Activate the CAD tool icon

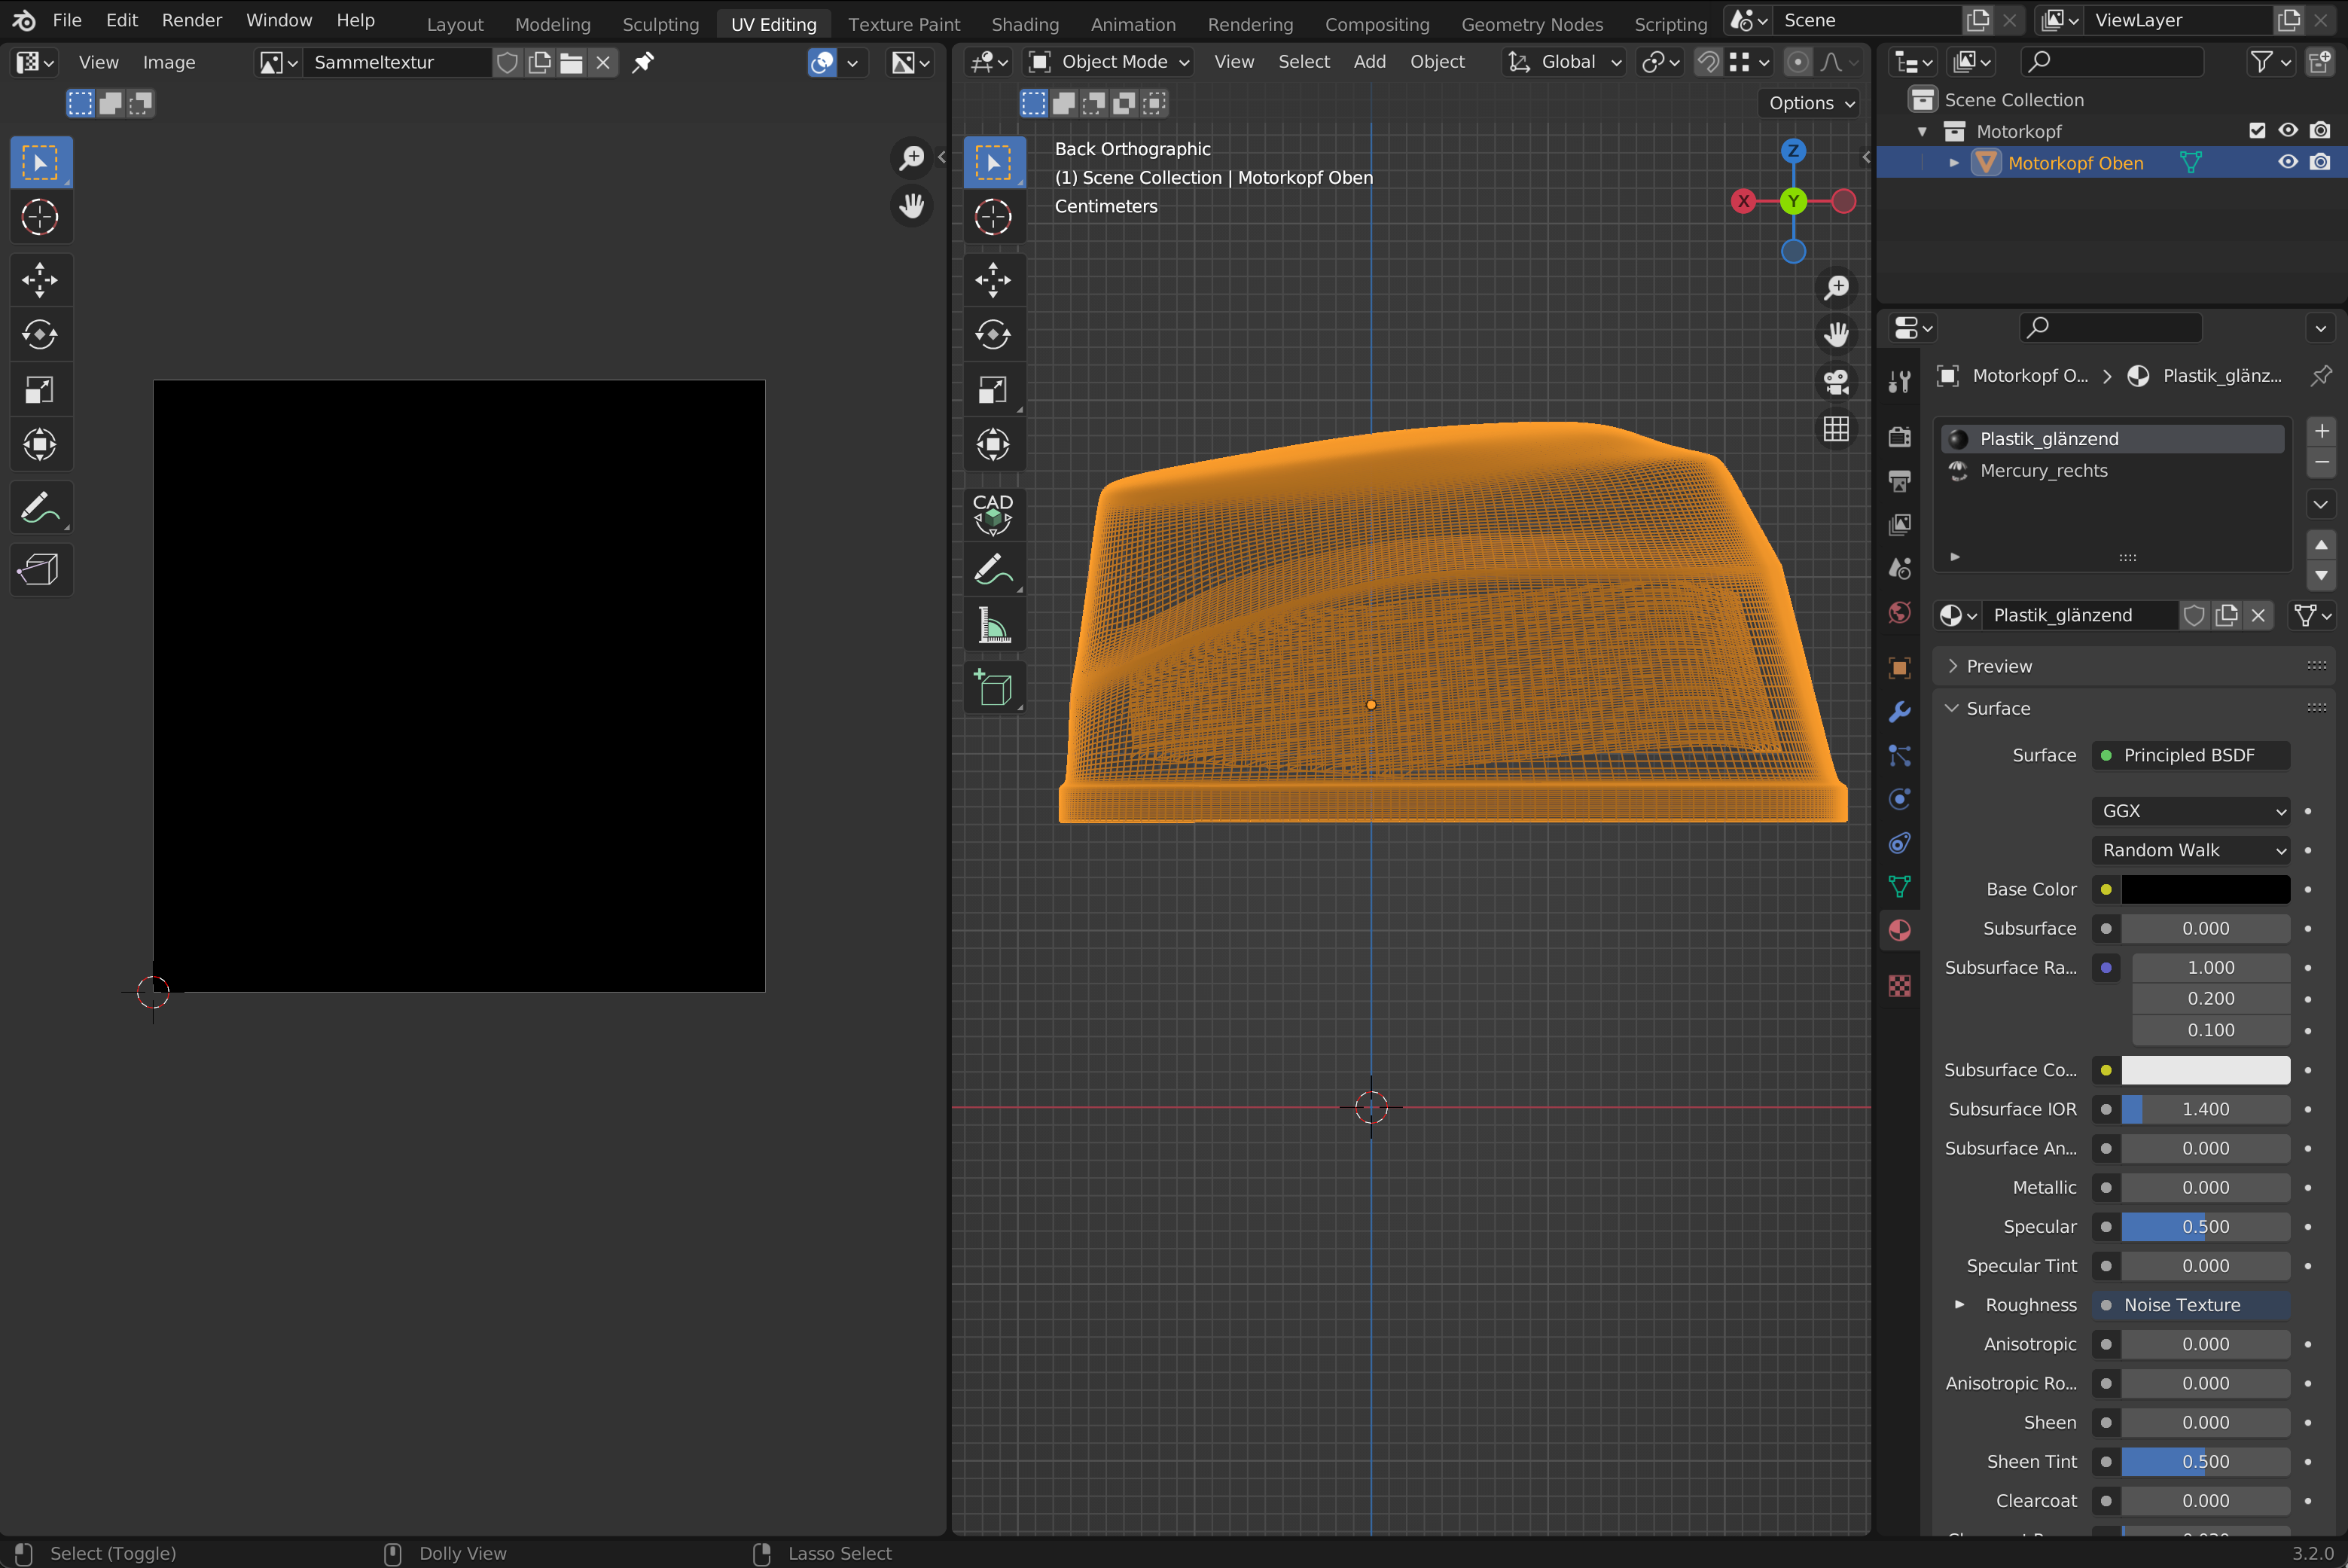click(993, 513)
